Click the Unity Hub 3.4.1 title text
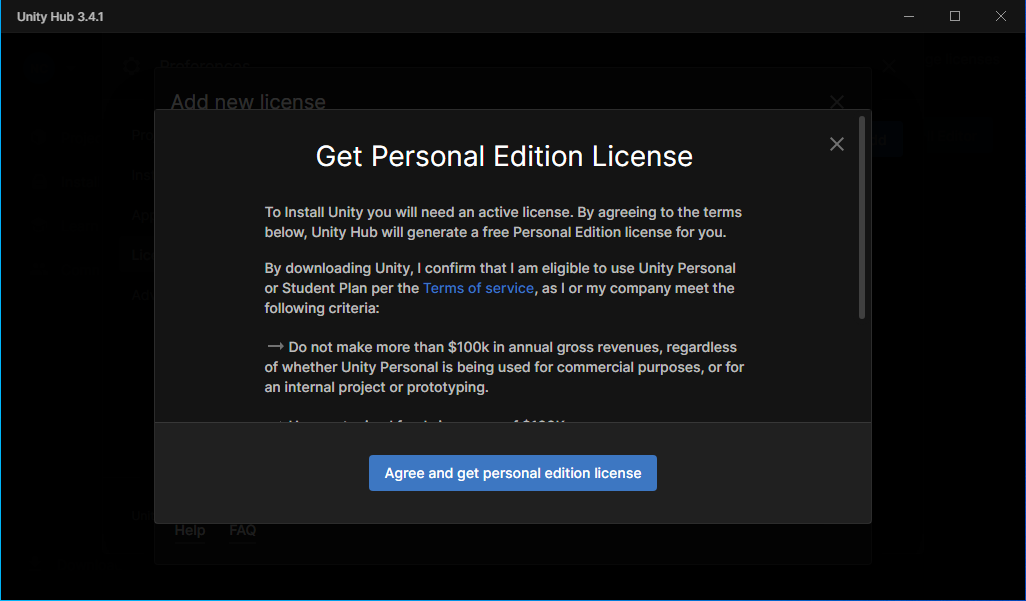This screenshot has width=1026, height=601. coord(60,17)
